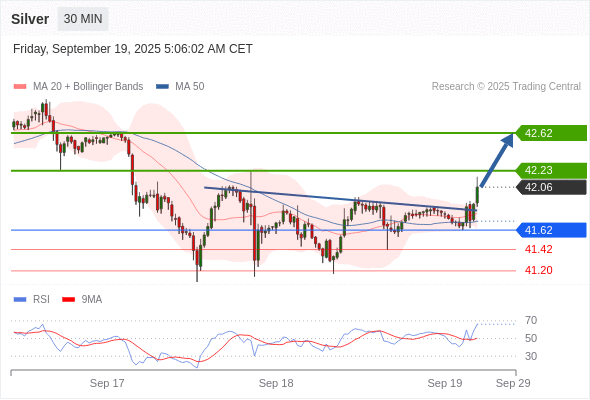The image size is (590, 400).
Task: Click the Silver chart title
Action: point(30,19)
